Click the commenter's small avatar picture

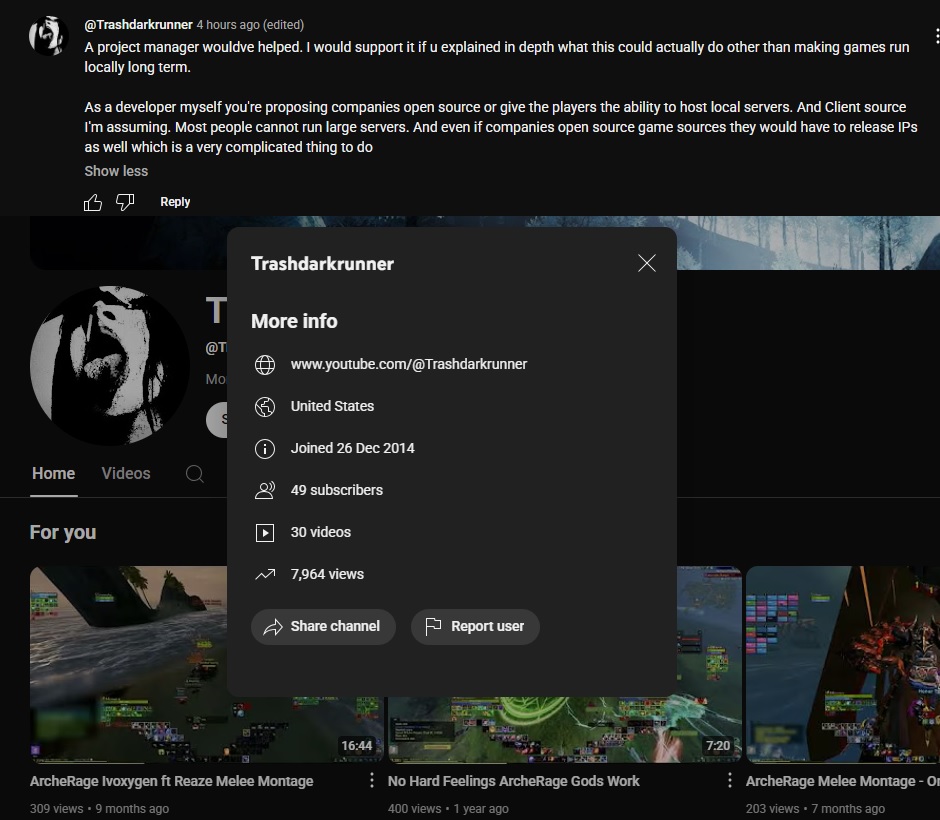coord(48,36)
